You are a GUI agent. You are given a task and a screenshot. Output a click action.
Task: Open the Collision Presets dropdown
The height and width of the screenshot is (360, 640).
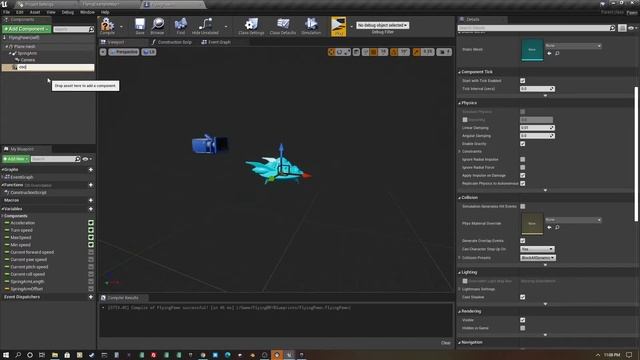pos(538,258)
